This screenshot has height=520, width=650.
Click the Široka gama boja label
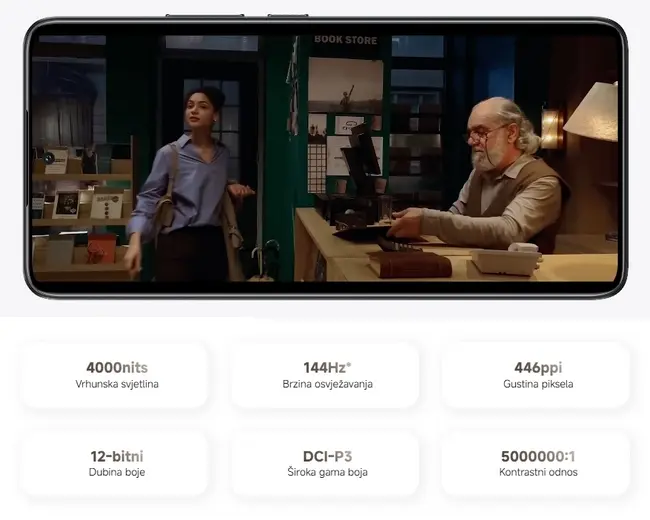click(327, 472)
